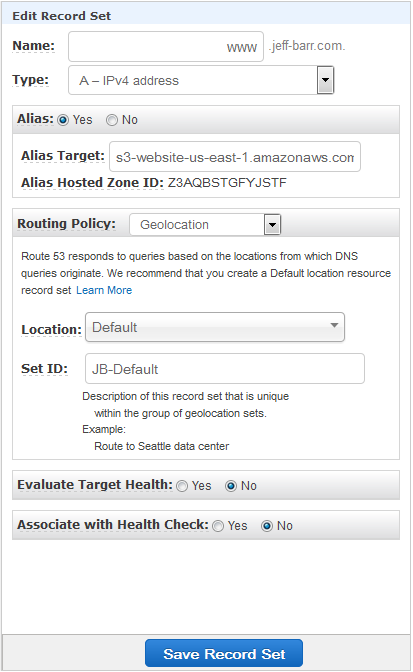
Task: Select No for Evaluate Target Health
Action: pos(231,486)
